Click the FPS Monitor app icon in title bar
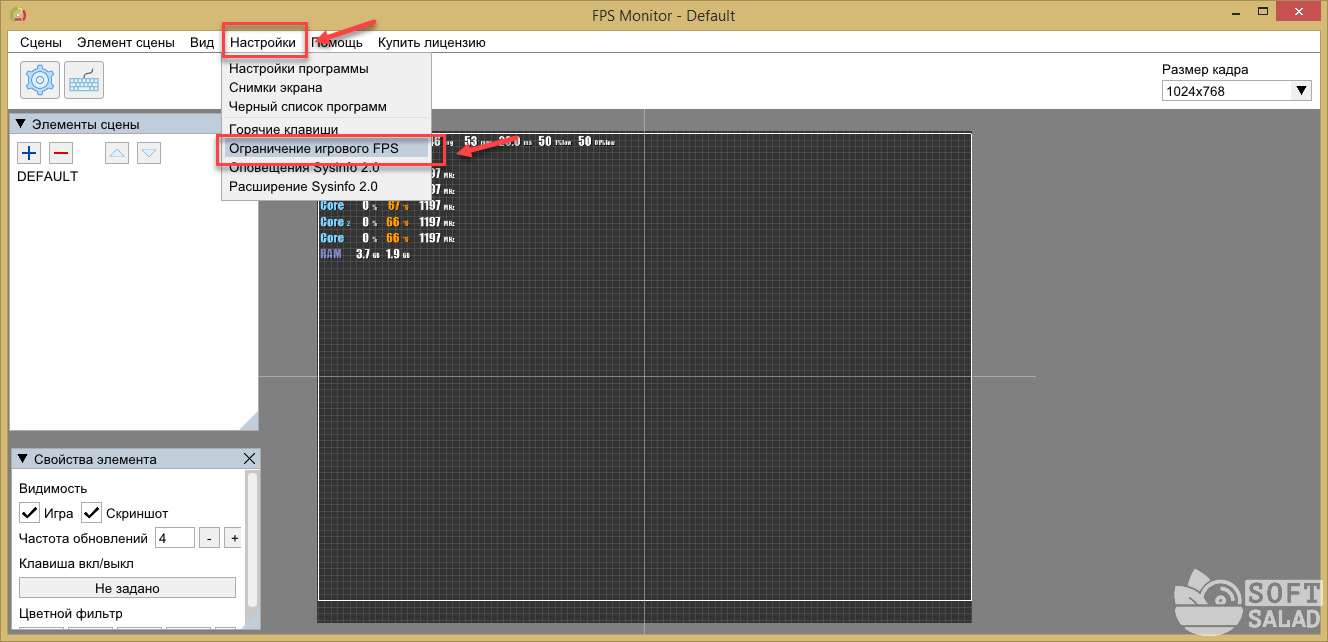The height and width of the screenshot is (642, 1328). [17, 15]
